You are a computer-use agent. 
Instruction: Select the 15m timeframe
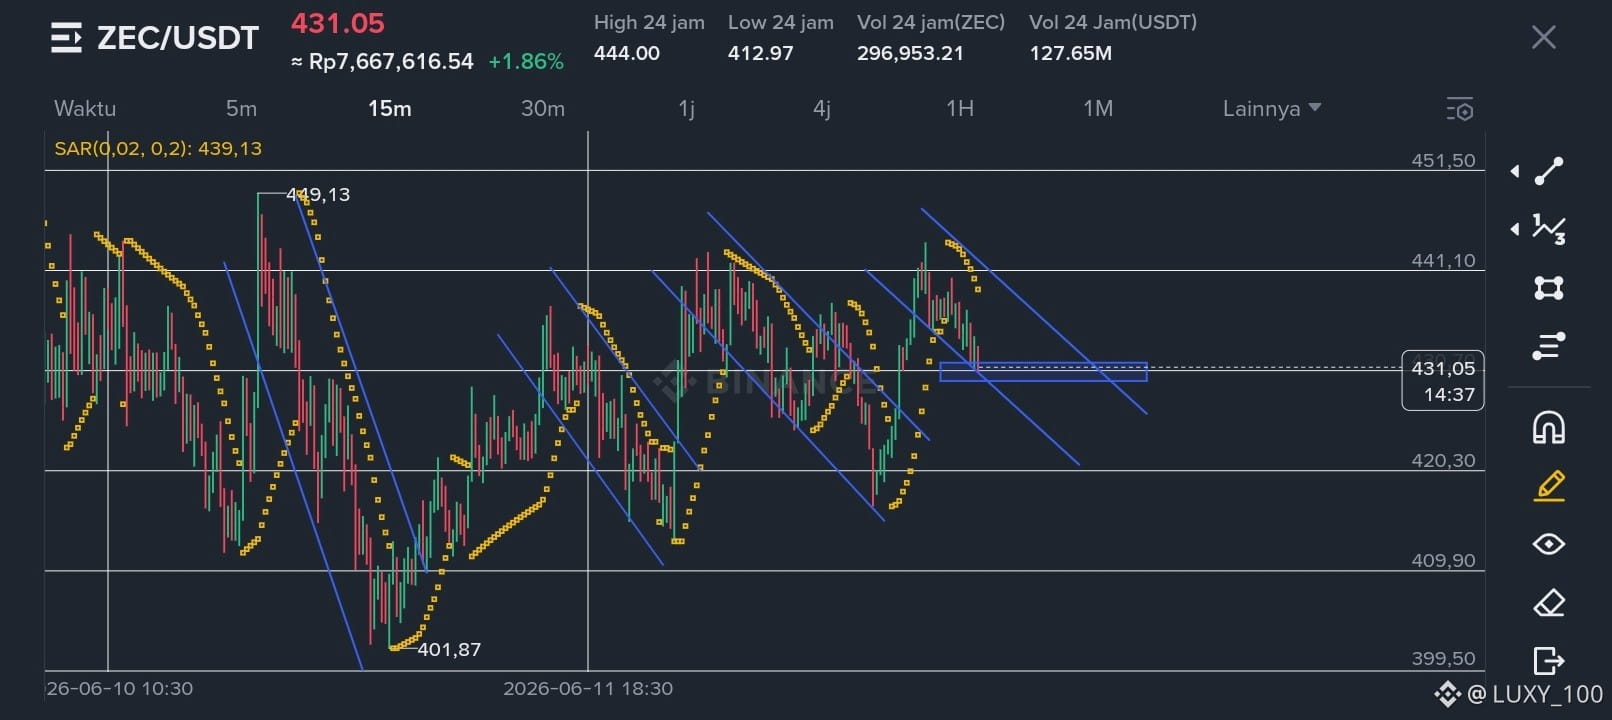[x=389, y=108]
